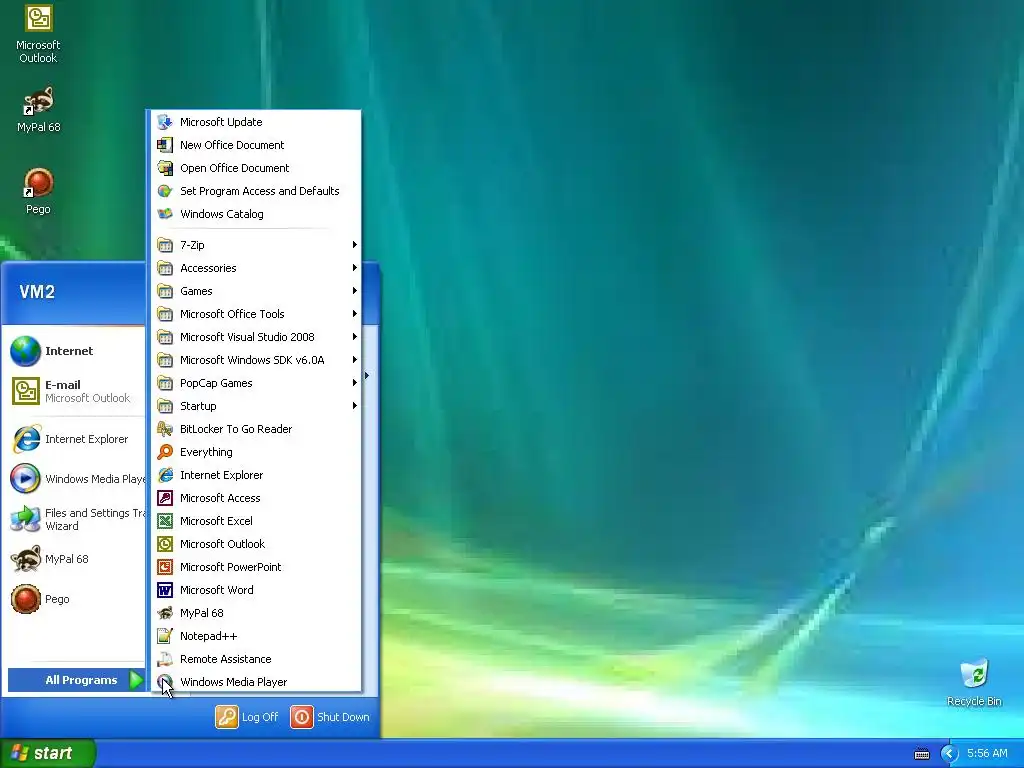Image resolution: width=1024 pixels, height=768 pixels.
Task: Click the Log Off button
Action: click(248, 717)
